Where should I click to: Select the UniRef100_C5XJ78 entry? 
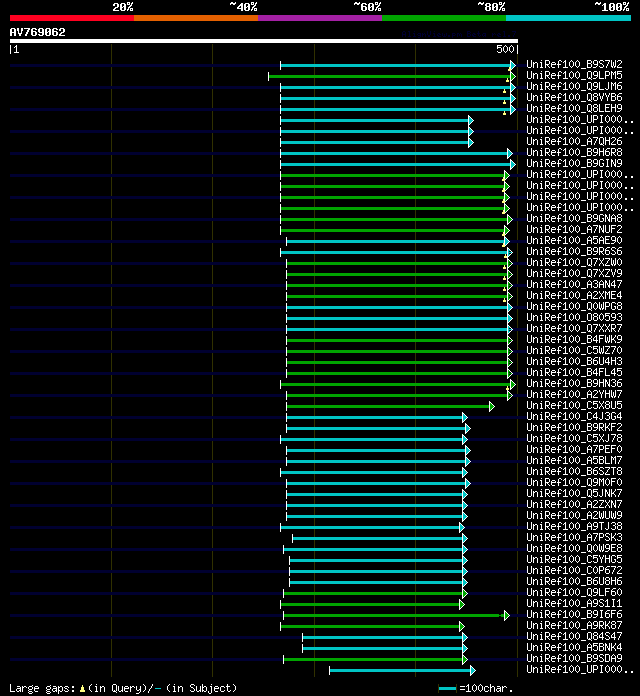[574, 439]
